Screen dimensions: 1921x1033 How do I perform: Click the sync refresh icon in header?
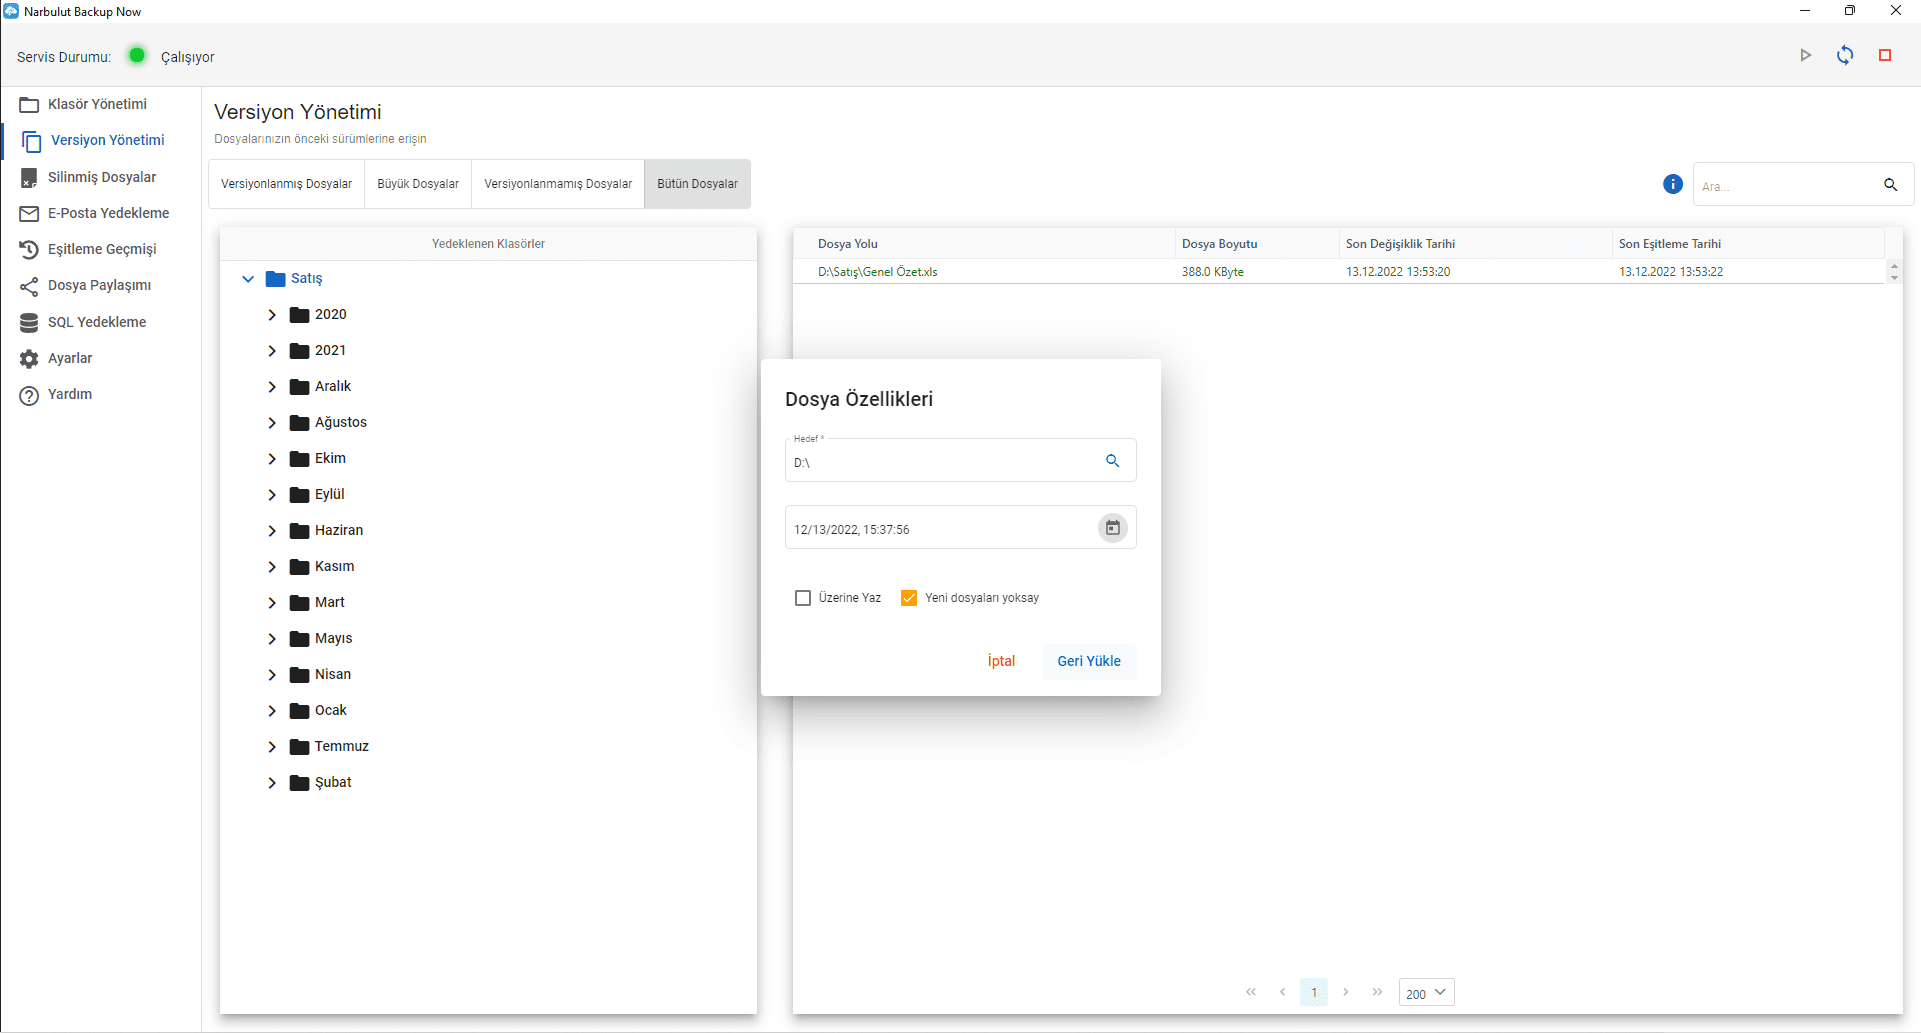point(1845,56)
